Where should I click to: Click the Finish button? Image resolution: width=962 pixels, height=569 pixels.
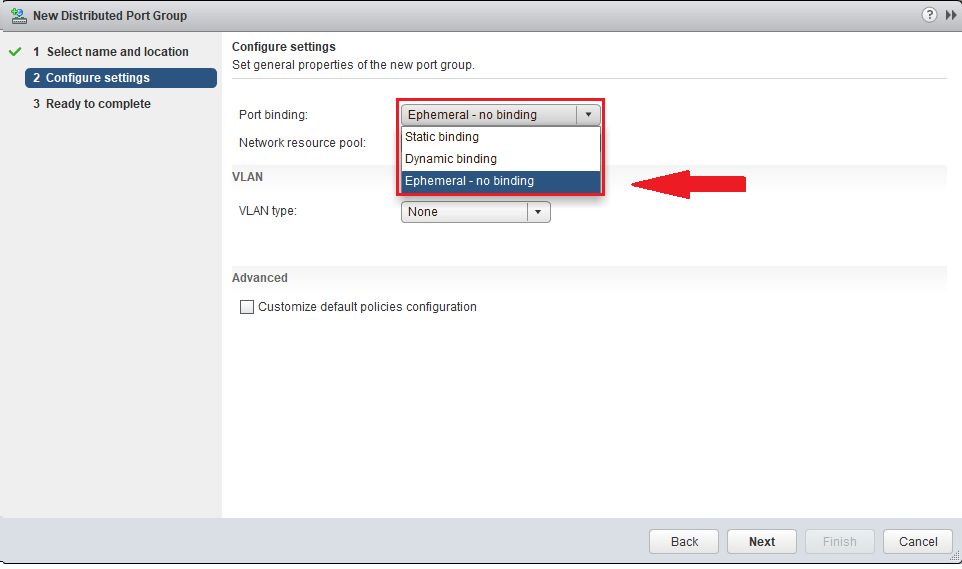pyautogui.click(x=839, y=541)
